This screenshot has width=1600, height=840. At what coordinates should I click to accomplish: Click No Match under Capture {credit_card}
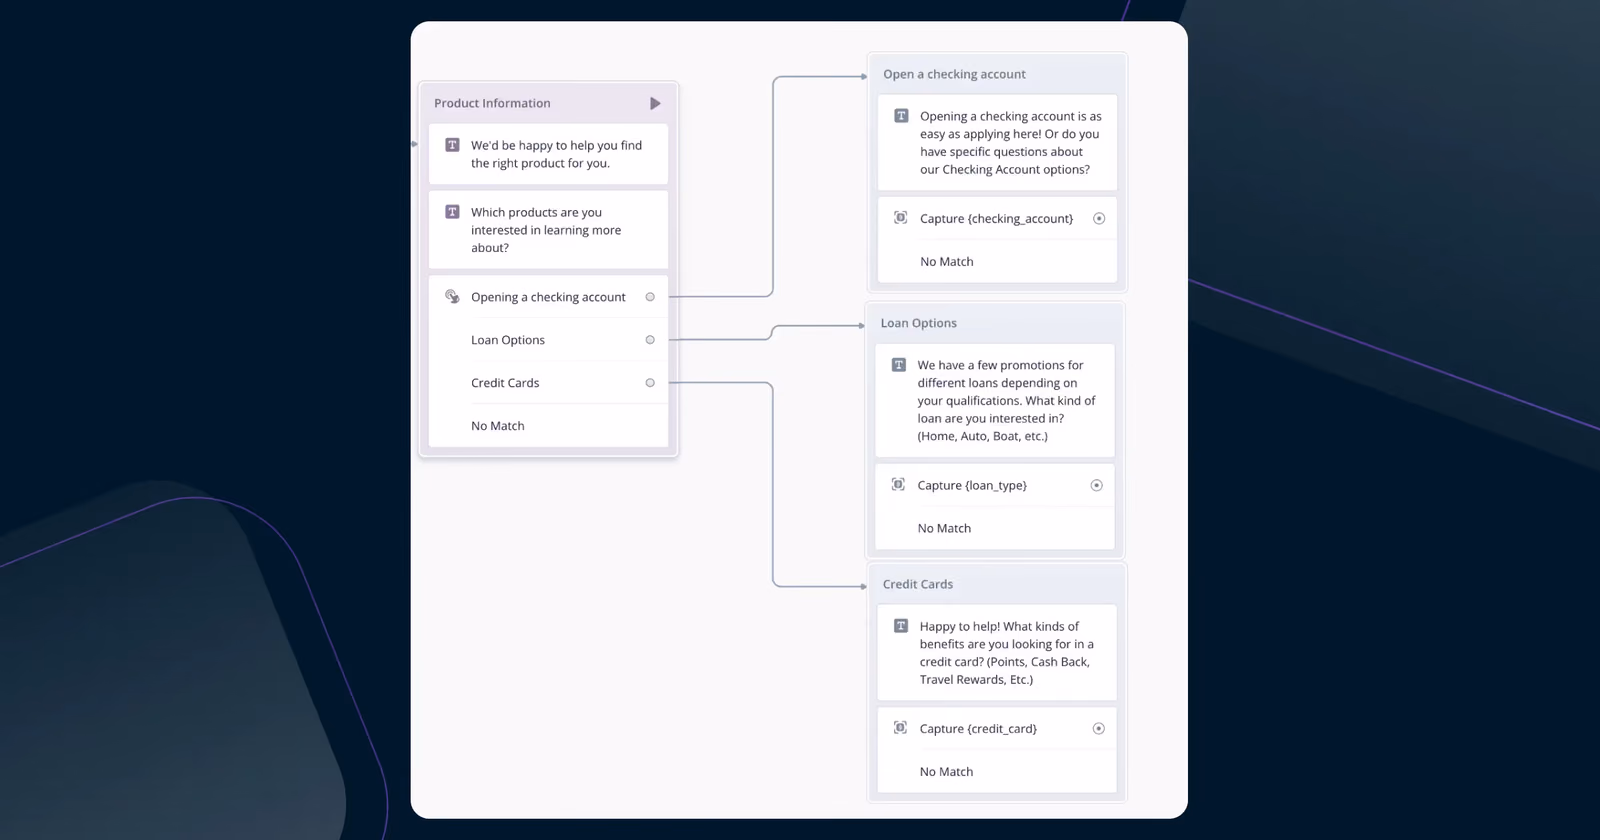[947, 772]
